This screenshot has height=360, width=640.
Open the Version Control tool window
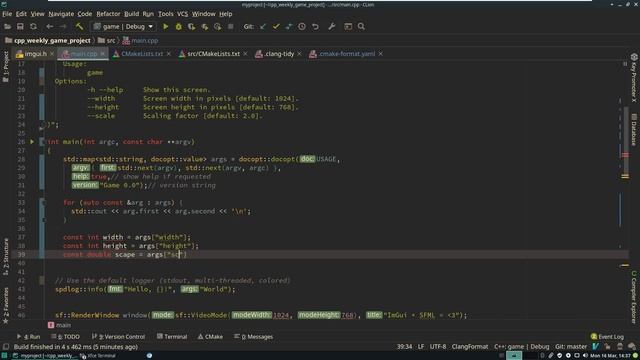(x=118, y=337)
